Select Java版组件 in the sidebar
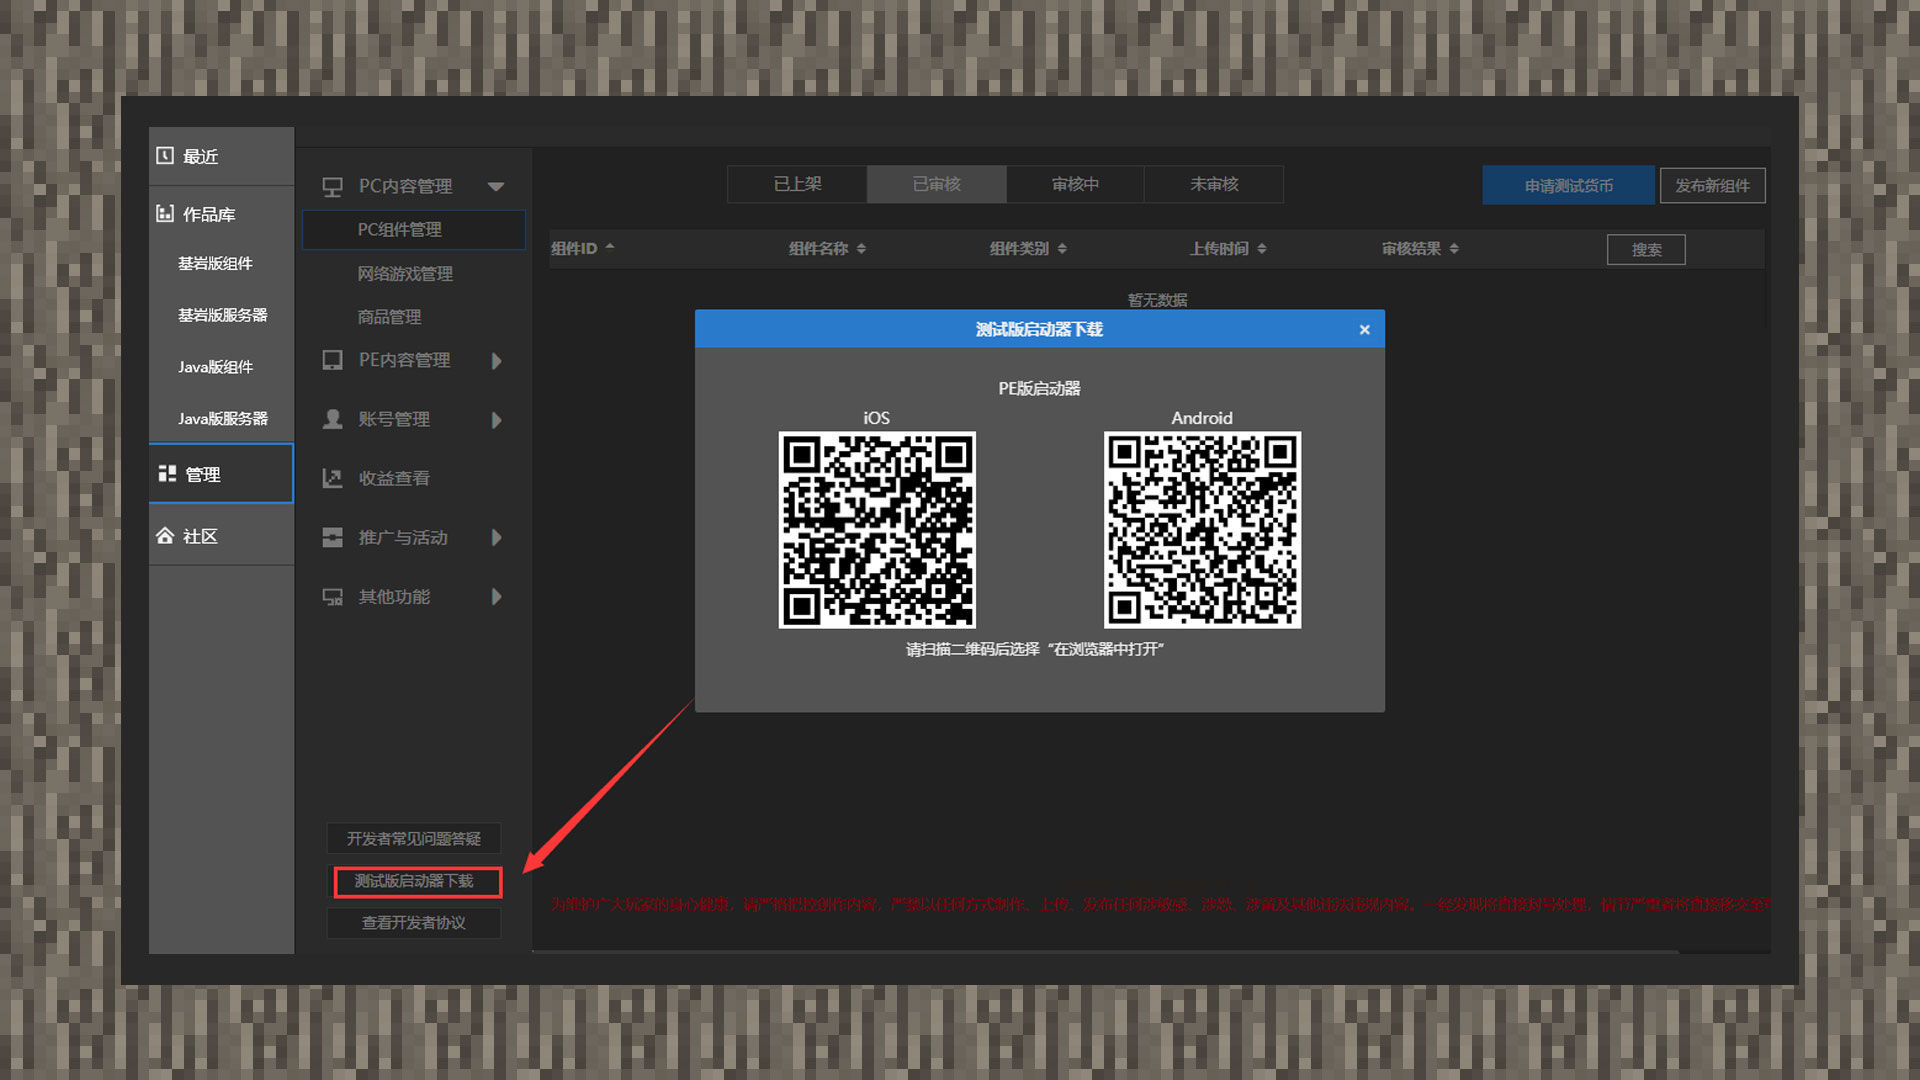1920x1080 pixels. click(x=215, y=367)
